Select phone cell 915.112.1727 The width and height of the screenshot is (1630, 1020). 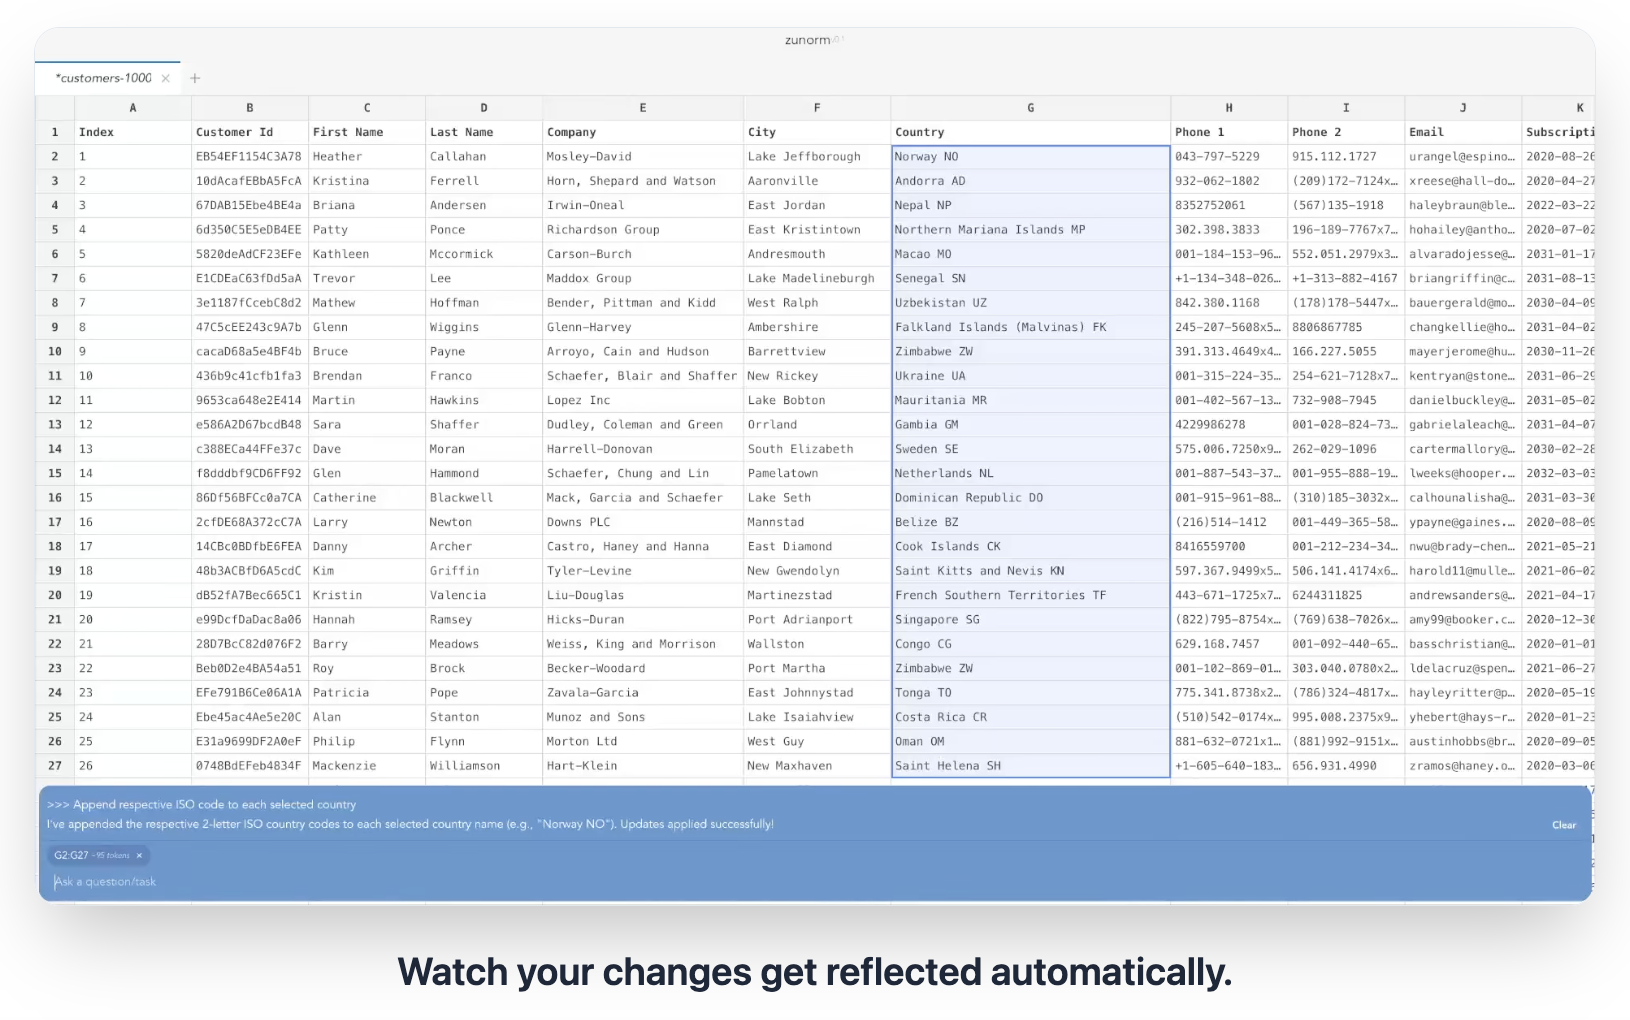(x=1346, y=157)
